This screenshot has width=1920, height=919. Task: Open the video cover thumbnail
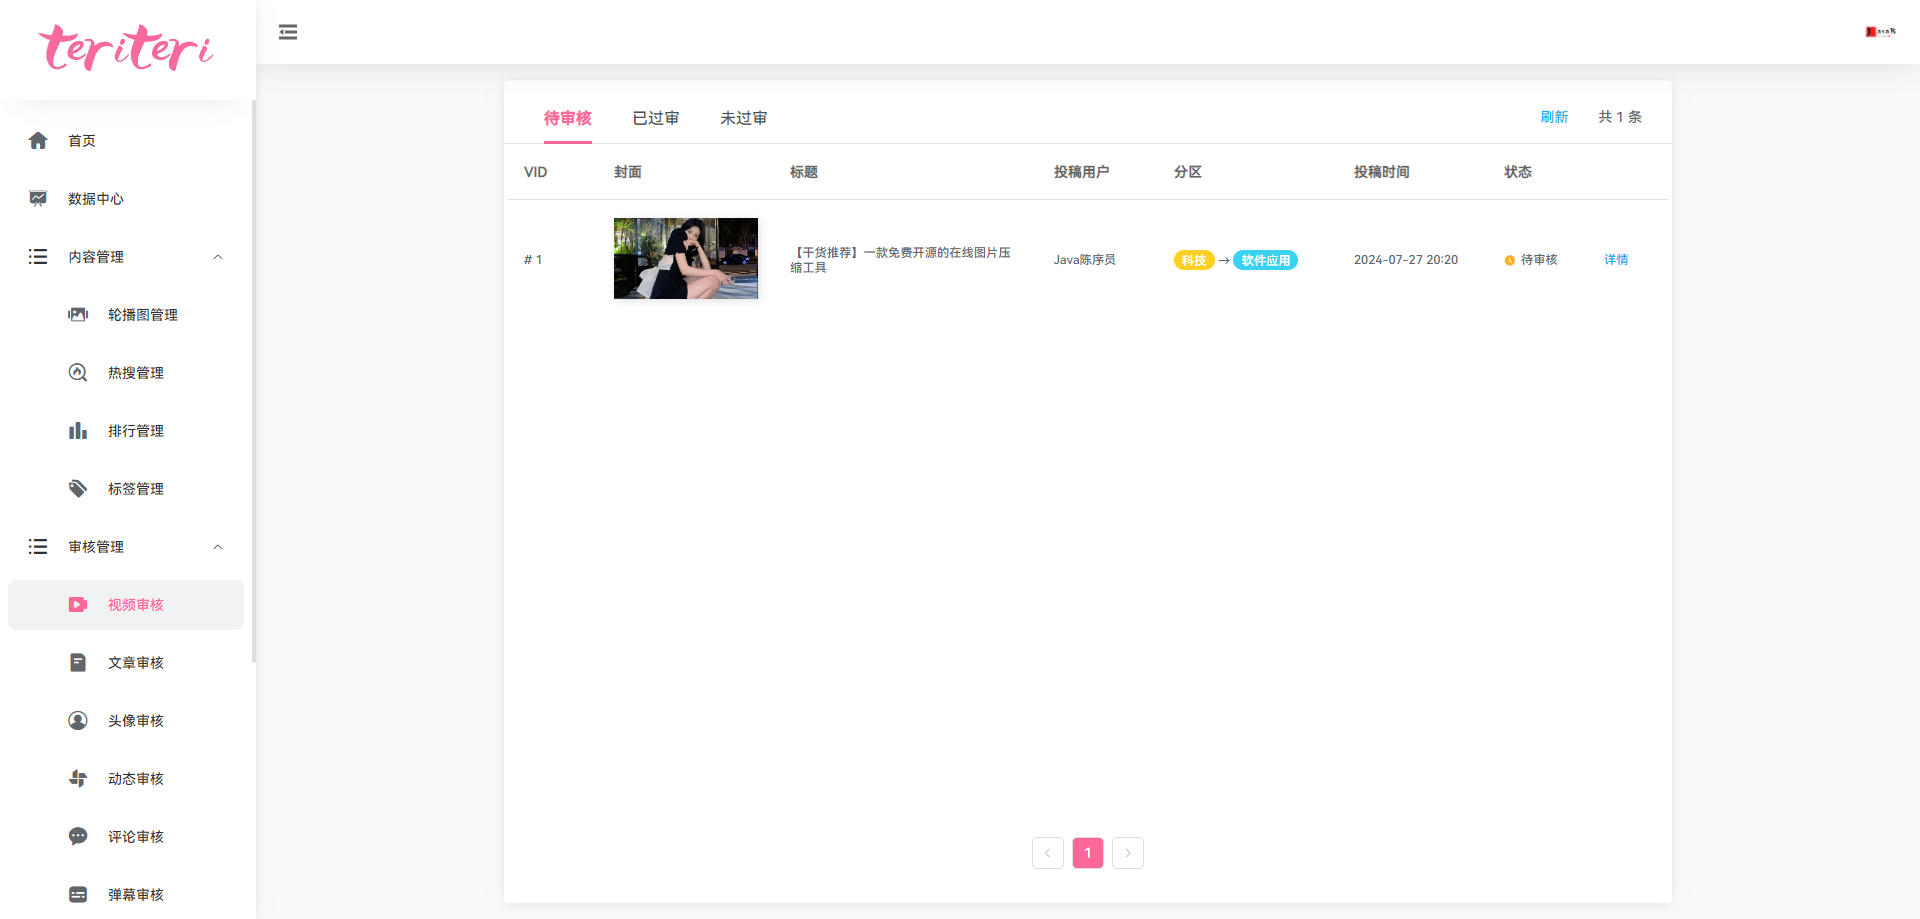(x=686, y=258)
